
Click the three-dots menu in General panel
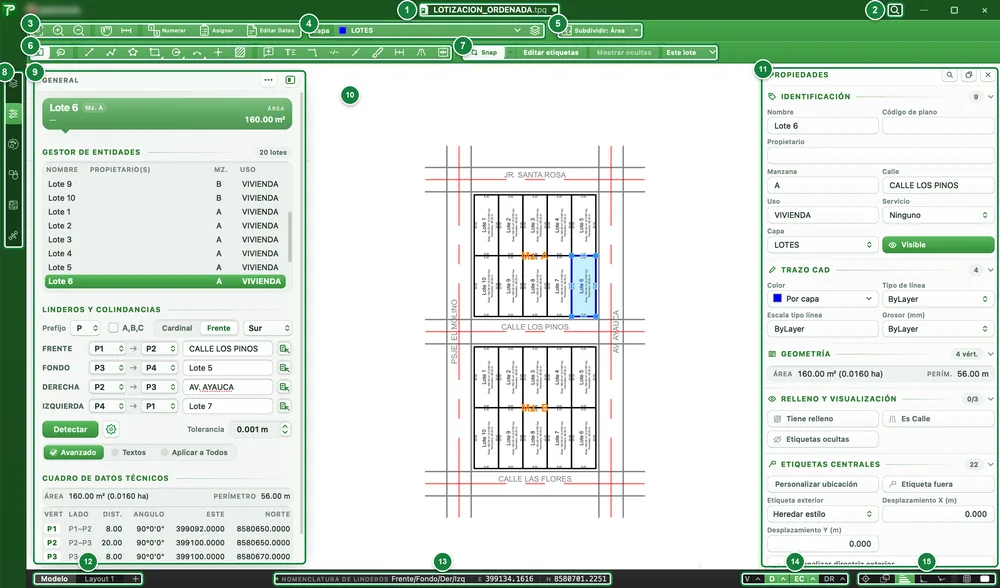[268, 80]
